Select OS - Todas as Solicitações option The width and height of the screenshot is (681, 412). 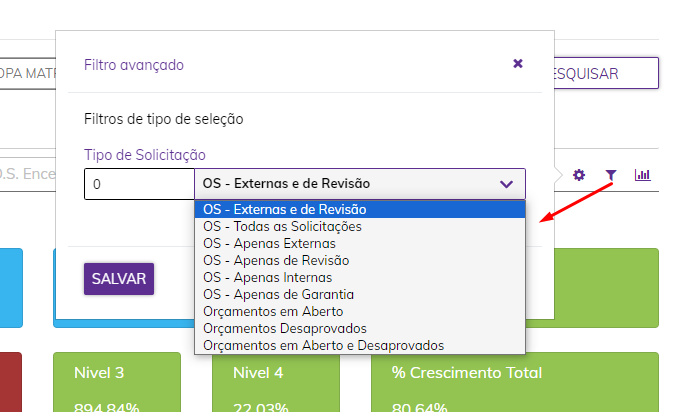(x=282, y=227)
